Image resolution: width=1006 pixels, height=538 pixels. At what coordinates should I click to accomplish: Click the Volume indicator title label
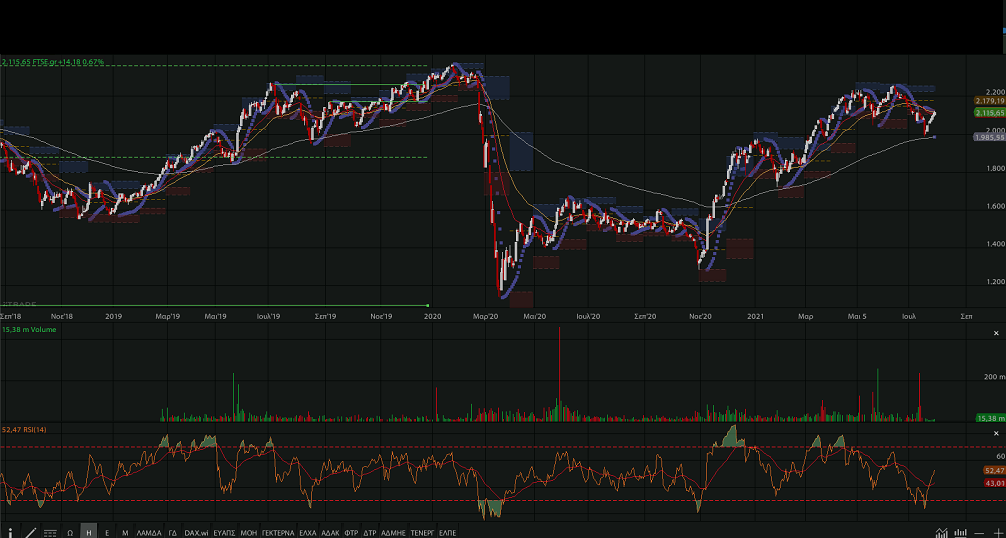click(x=29, y=329)
